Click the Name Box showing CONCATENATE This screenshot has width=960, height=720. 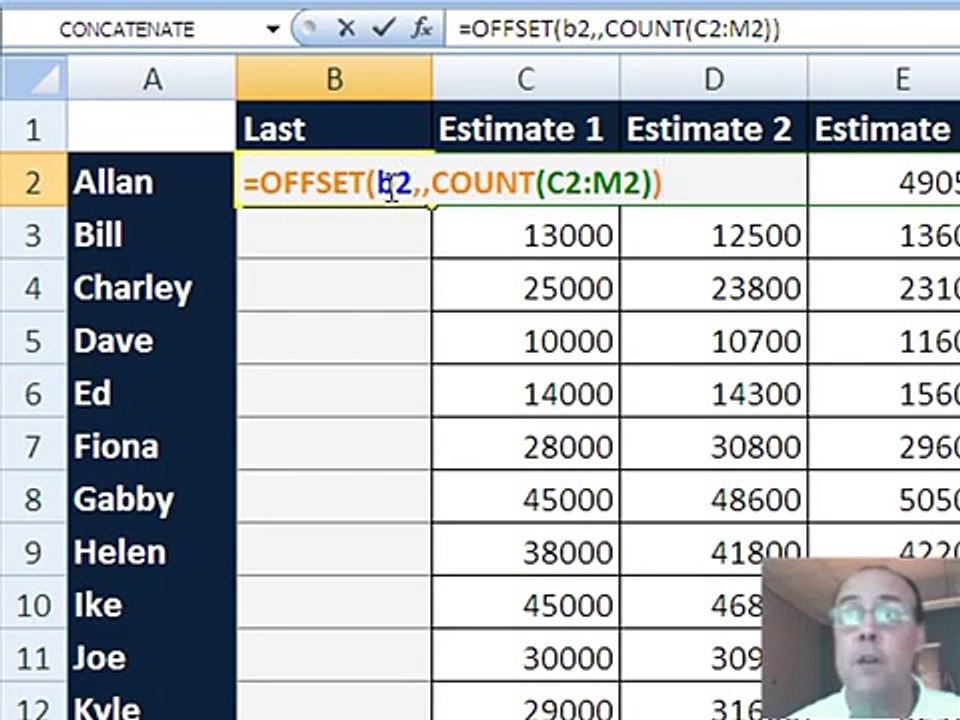pyautogui.click(x=127, y=29)
